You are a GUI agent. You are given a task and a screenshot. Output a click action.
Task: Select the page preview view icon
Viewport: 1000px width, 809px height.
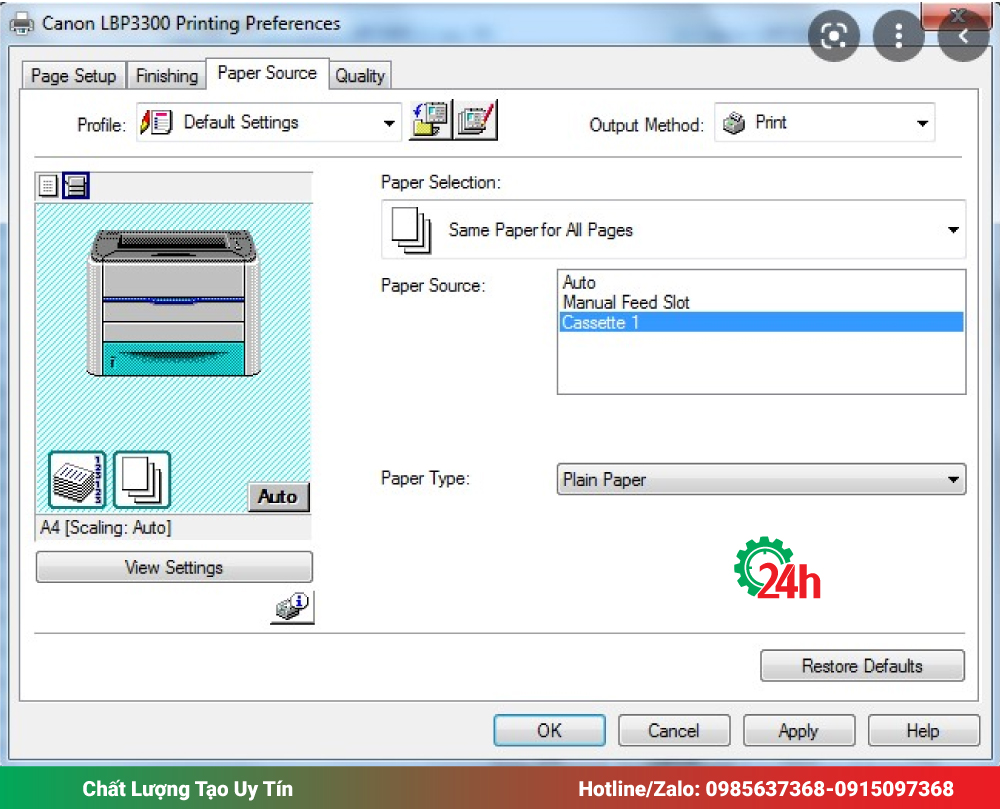(48, 186)
